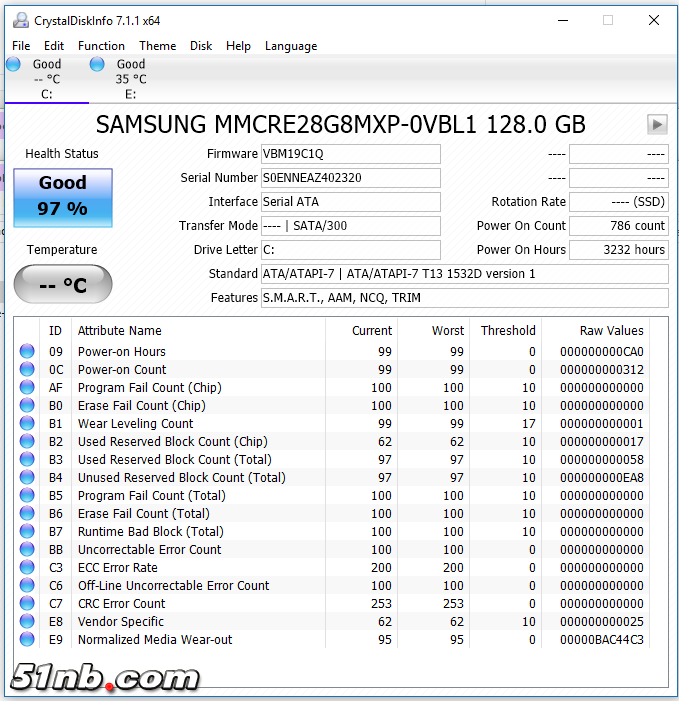Select the ECC Error Rate attribute name
This screenshot has height=701, width=679.
118,567
